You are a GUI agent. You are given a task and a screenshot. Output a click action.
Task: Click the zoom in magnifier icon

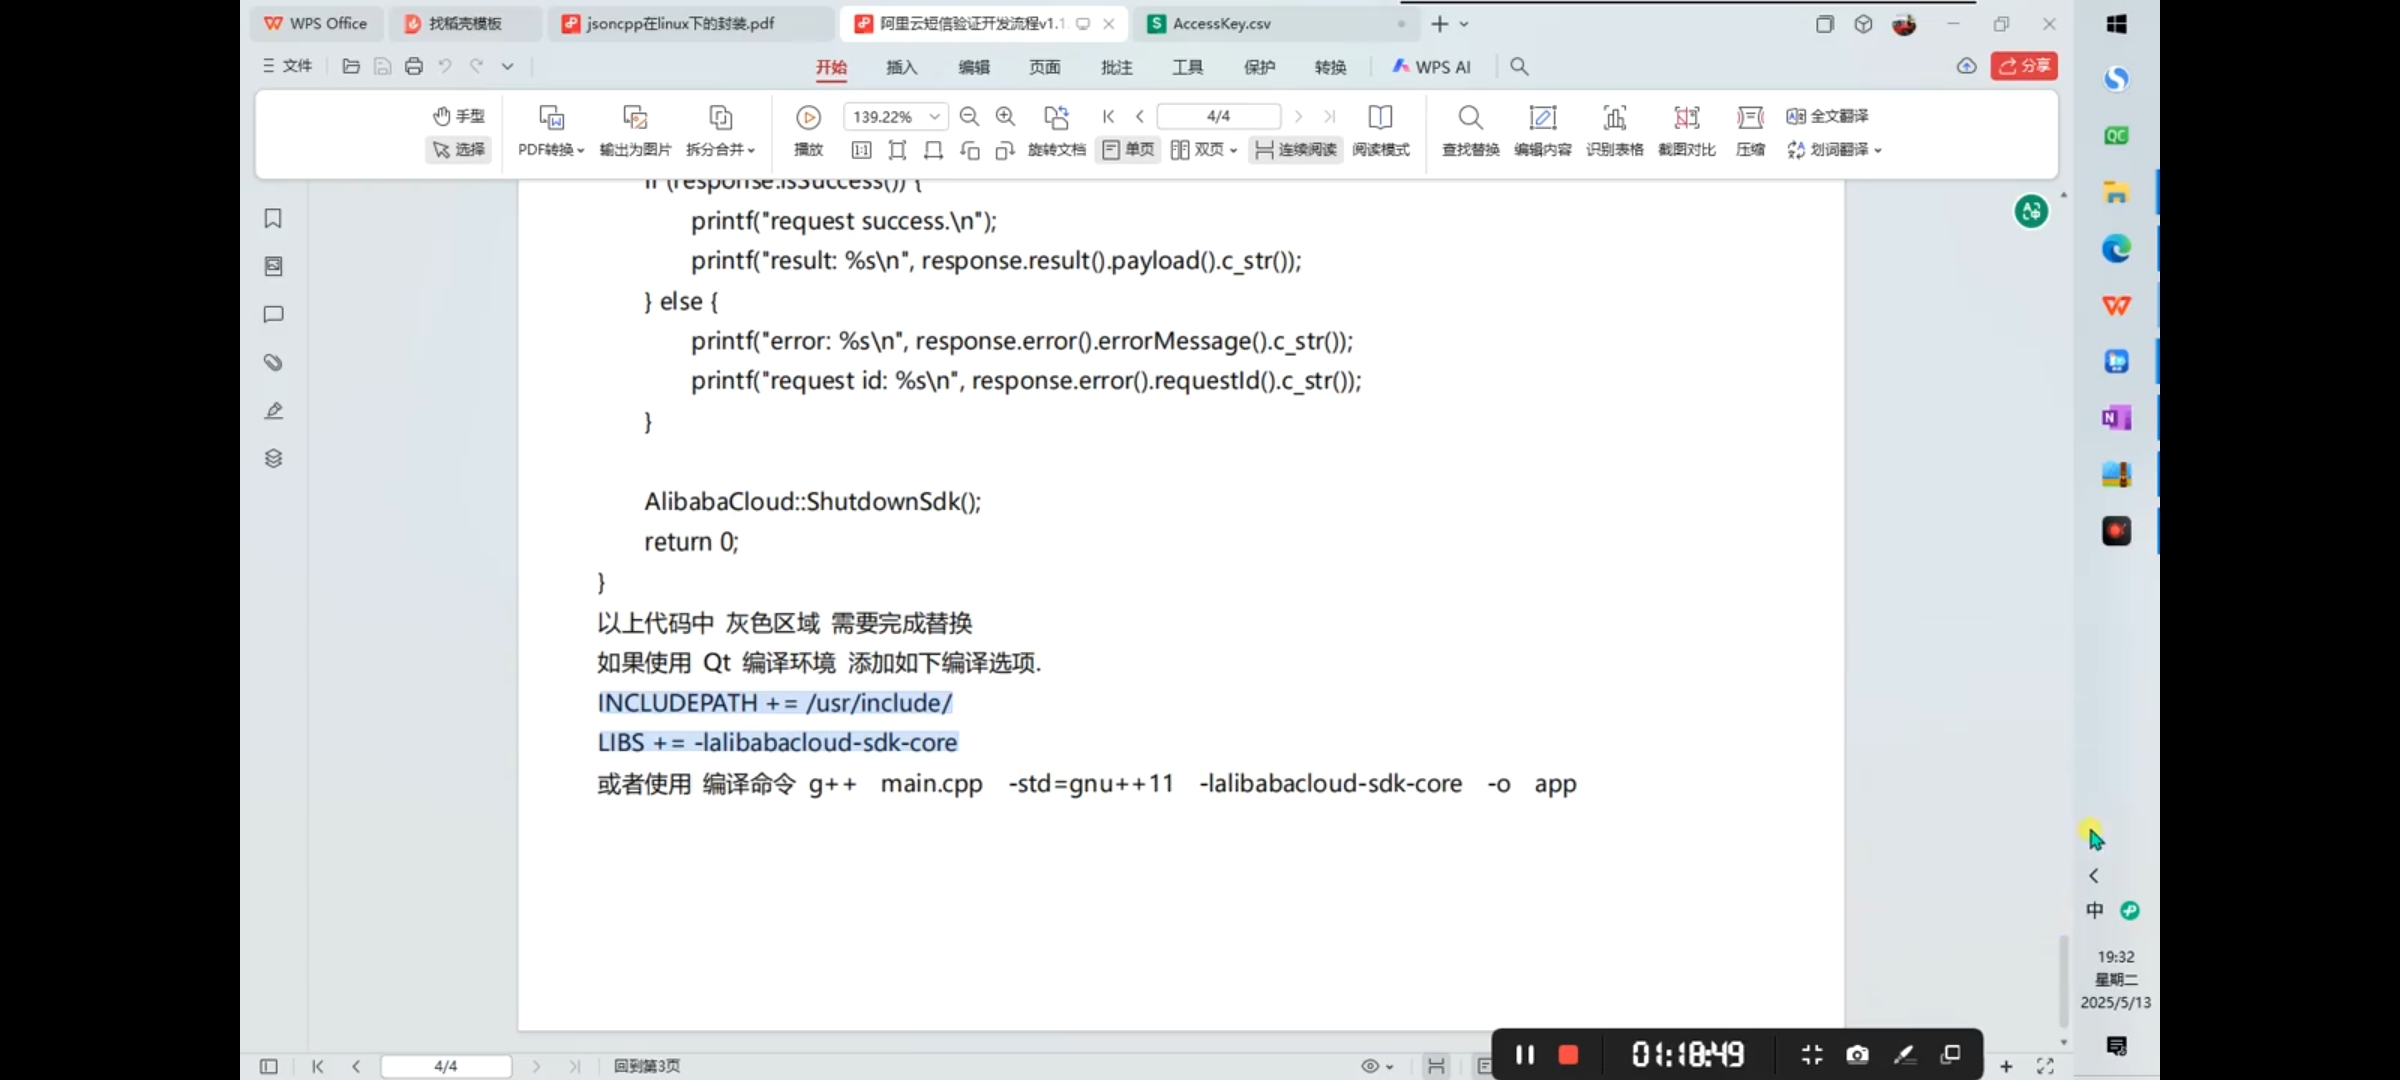(x=1005, y=117)
